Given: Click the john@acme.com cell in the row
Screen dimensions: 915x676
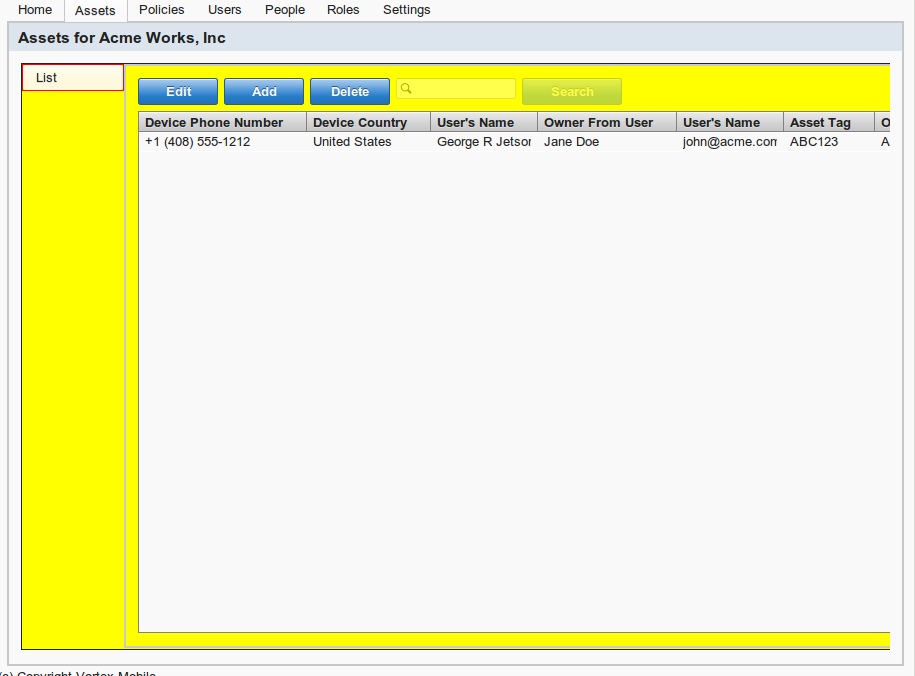Looking at the screenshot, I should 729,142.
